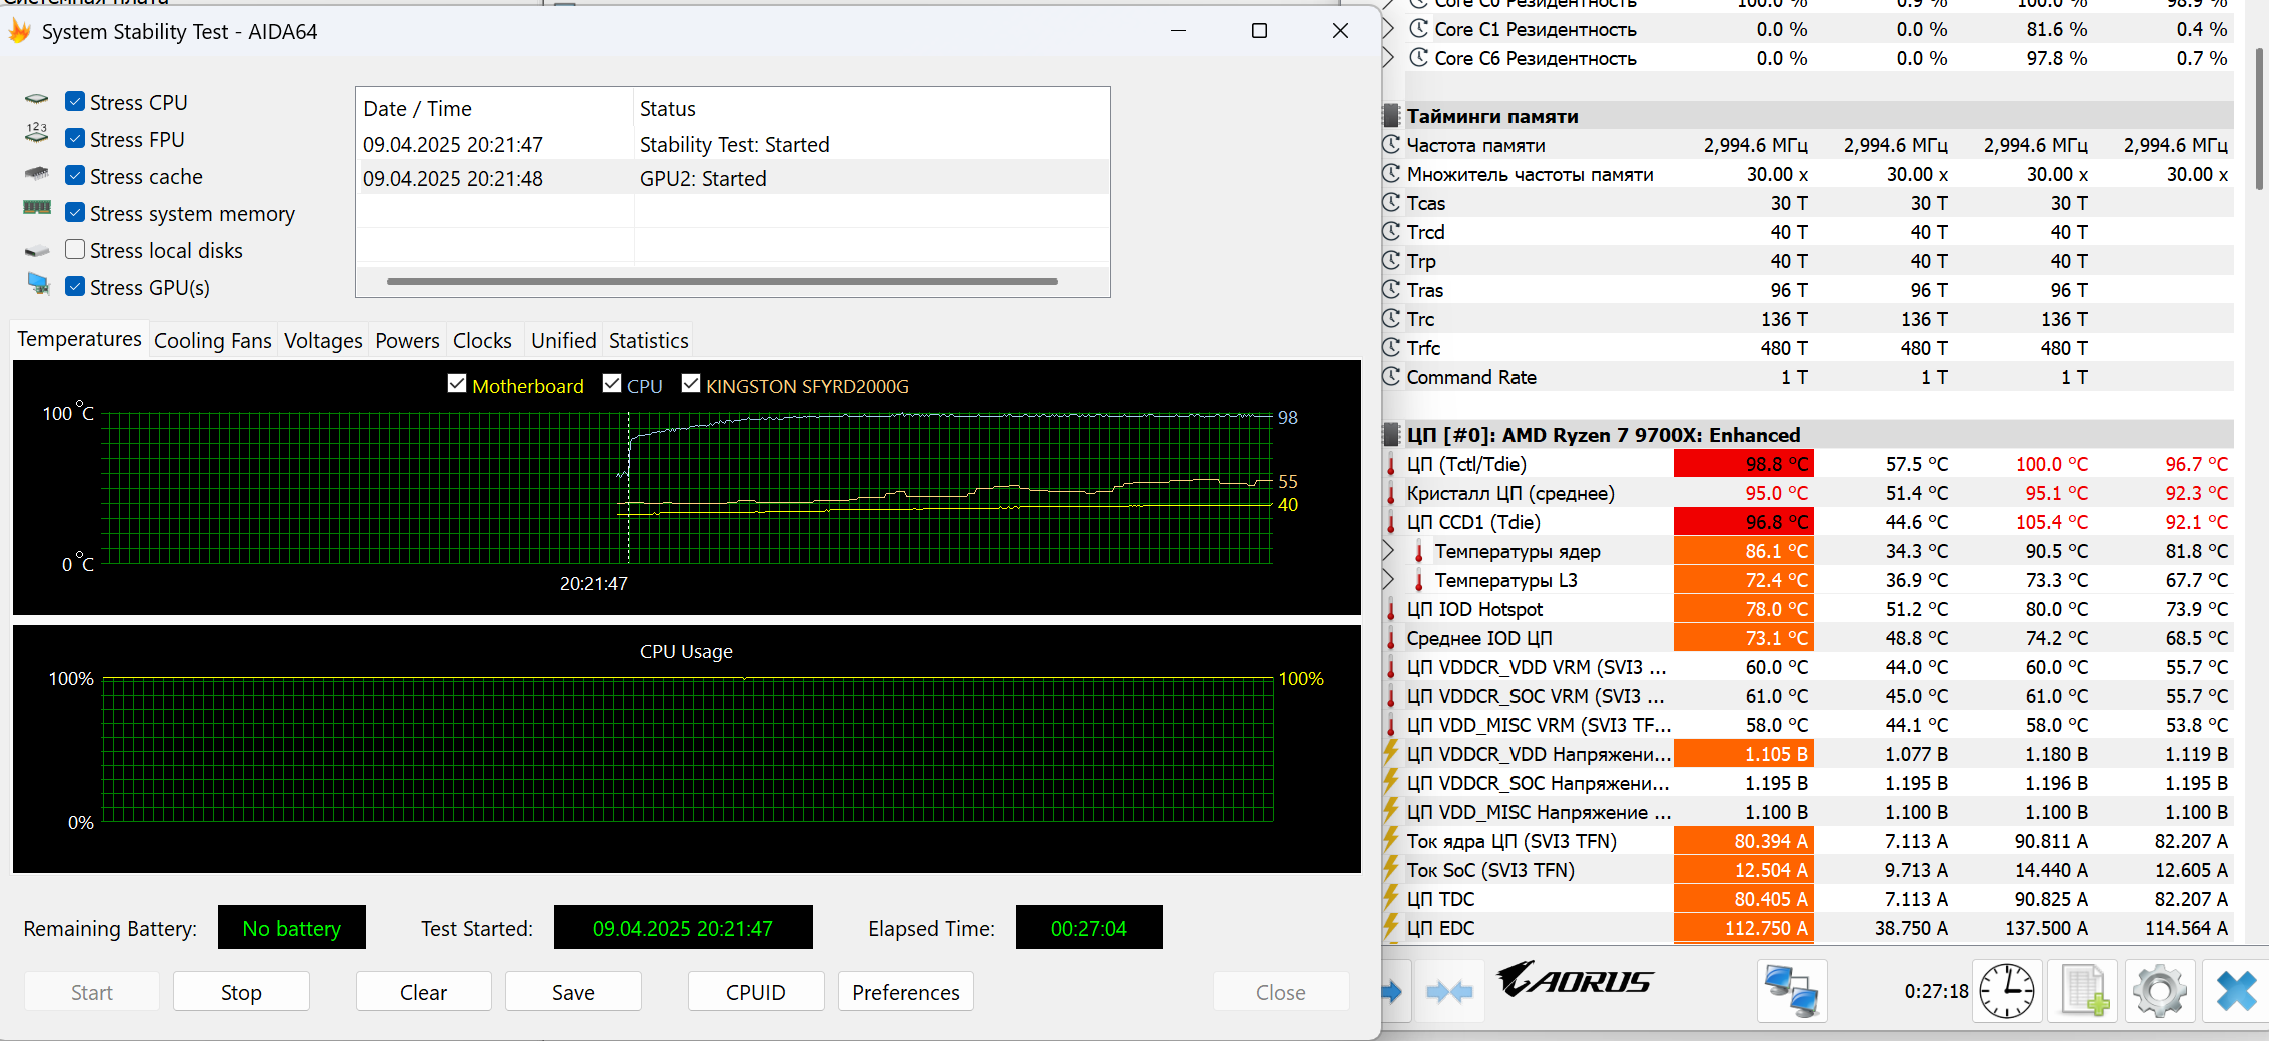Open the CPUID panel
Viewport: 2269px width, 1041px height.
(756, 992)
